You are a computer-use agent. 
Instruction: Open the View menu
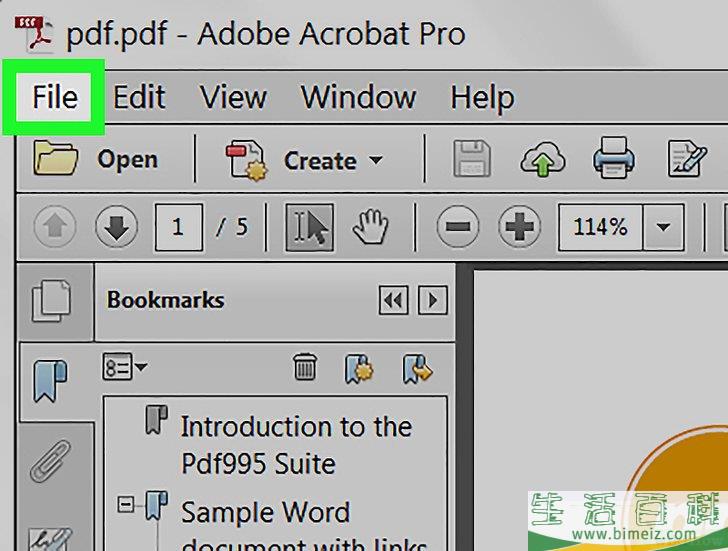point(233,97)
